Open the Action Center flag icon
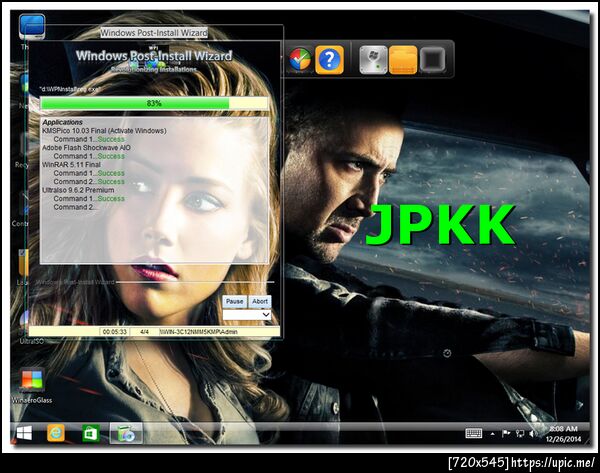This screenshot has width=600, height=473. coord(506,433)
